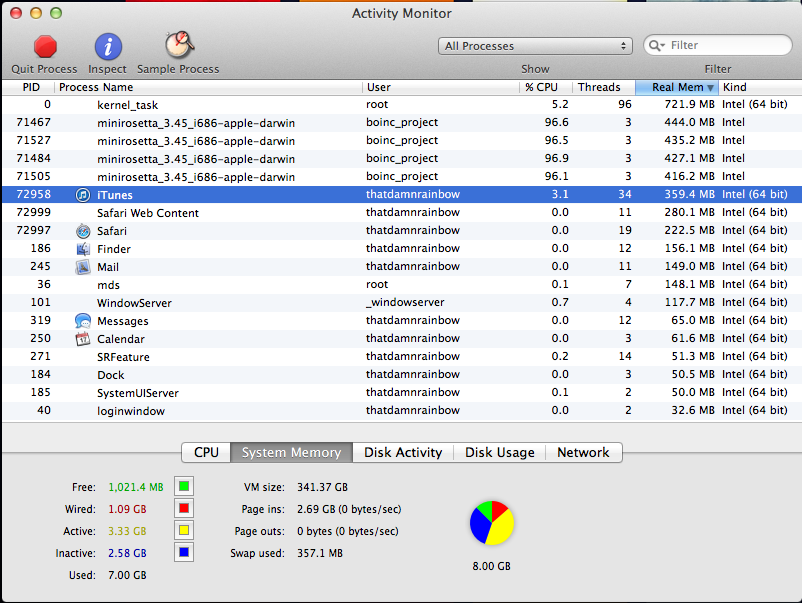Viewport: 802px width, 603px height.
Task: Sort by the PID column header
Action: [29, 87]
